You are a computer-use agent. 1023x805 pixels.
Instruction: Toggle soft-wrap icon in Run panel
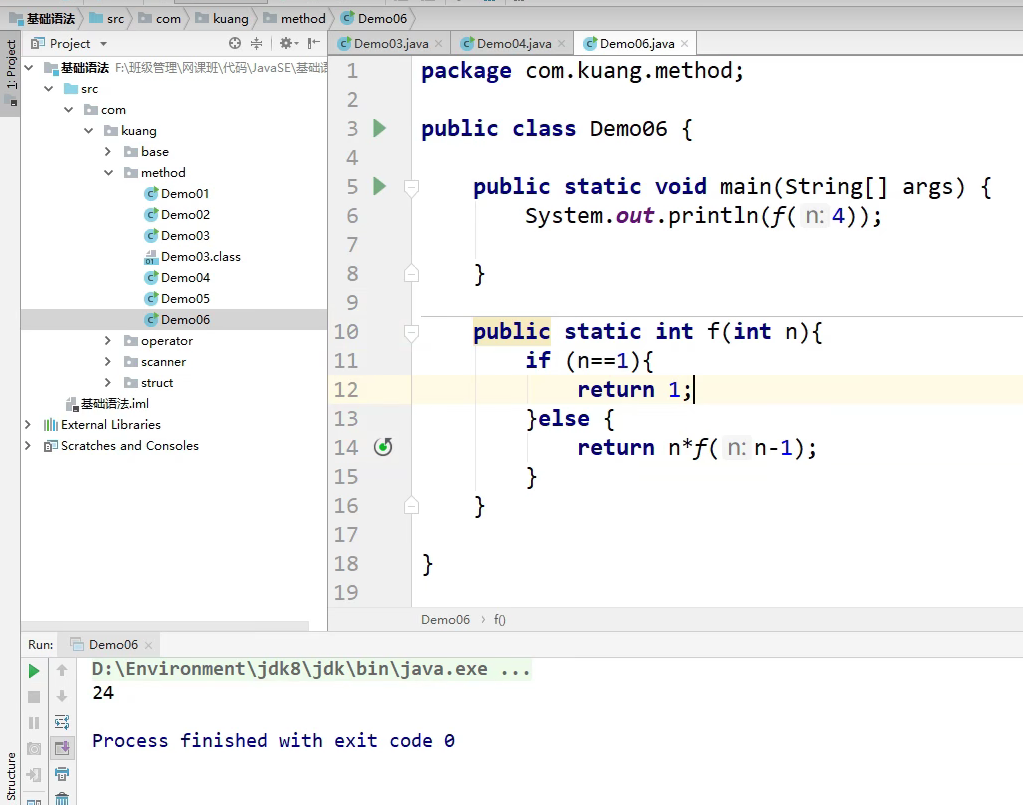click(x=62, y=722)
